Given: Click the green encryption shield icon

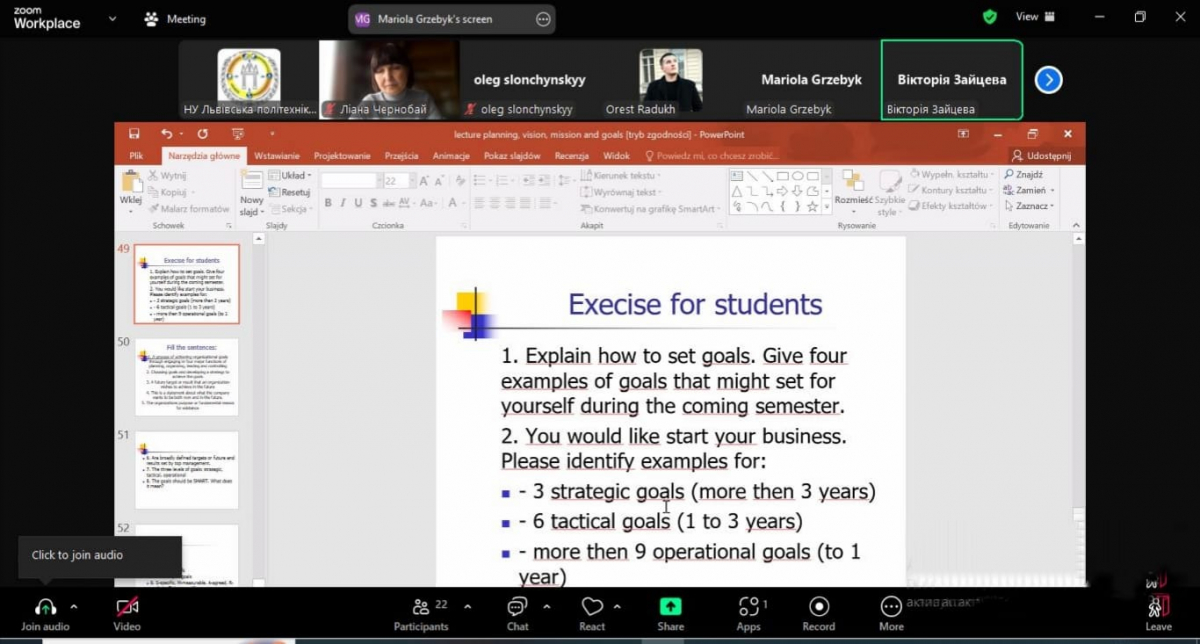Looking at the screenshot, I should [989, 17].
